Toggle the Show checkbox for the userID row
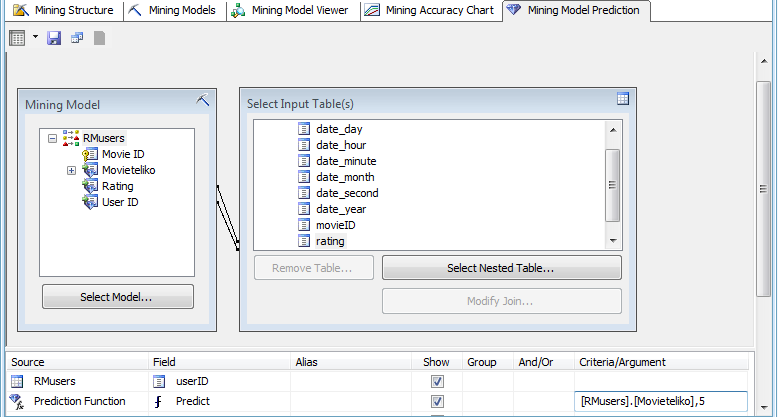778x417 pixels. pos(437,381)
